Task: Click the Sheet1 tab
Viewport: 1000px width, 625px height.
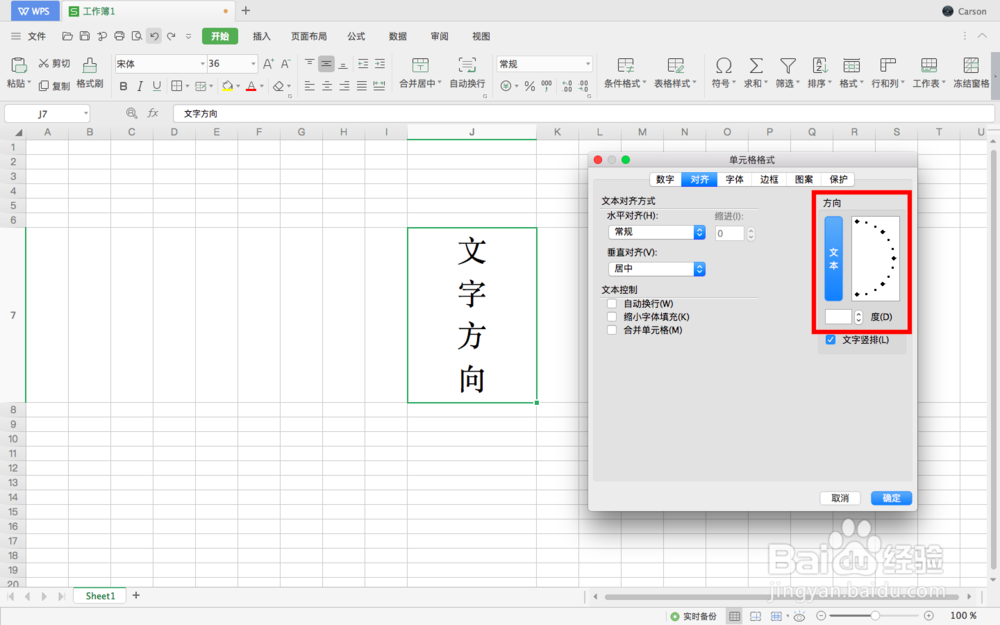Action: (98, 595)
